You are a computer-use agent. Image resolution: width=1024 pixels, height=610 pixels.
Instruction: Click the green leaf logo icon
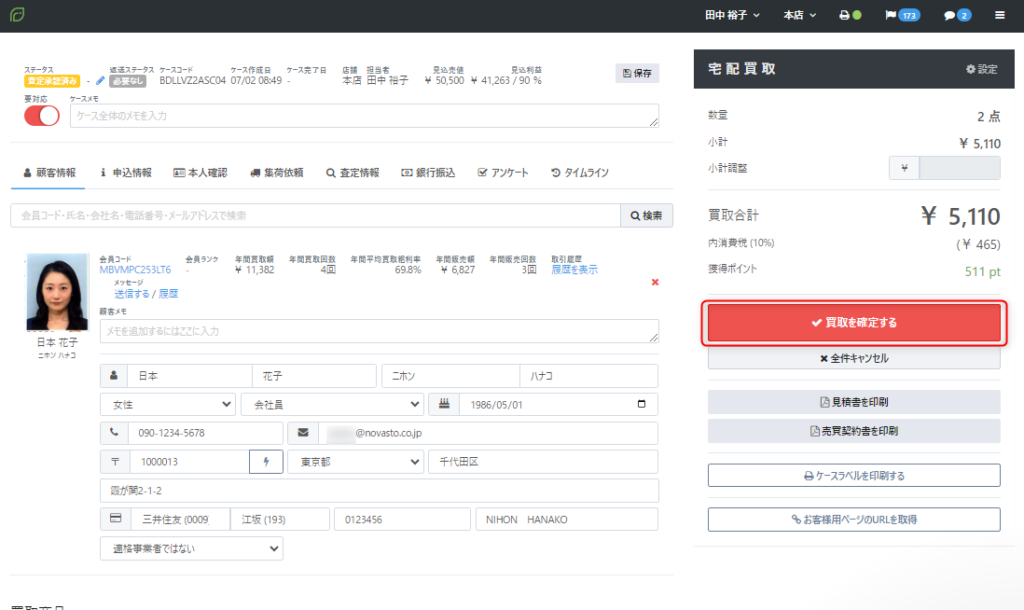(x=18, y=14)
